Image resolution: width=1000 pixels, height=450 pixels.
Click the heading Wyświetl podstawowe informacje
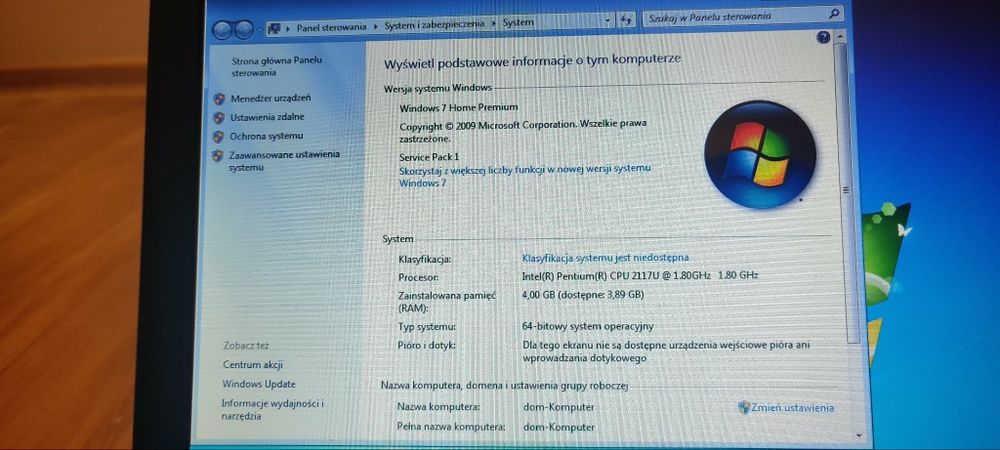(533, 61)
